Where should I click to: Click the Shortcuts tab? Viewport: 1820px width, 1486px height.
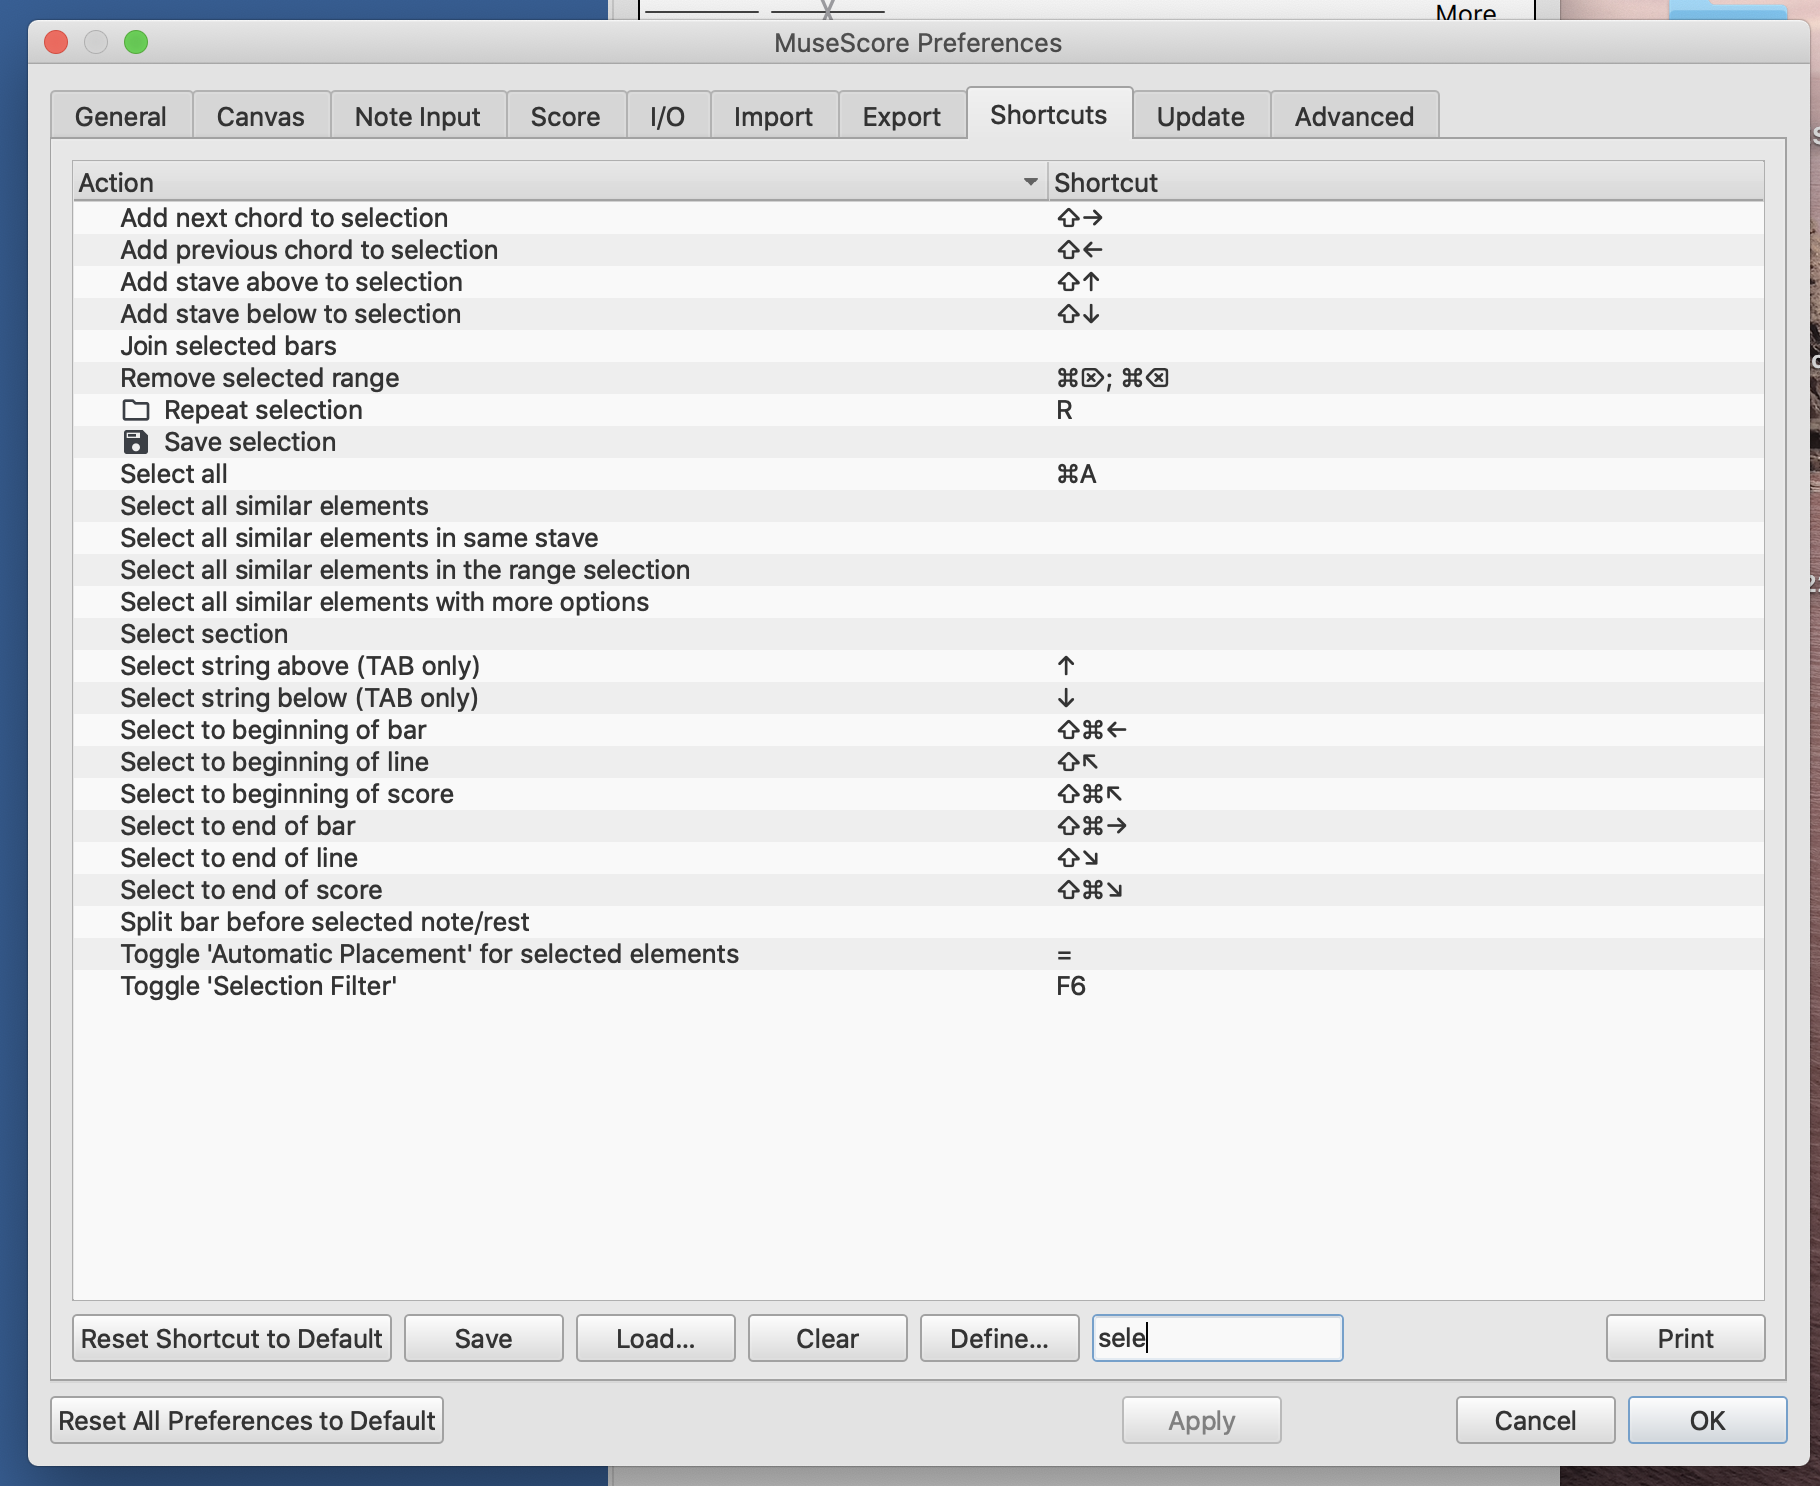click(x=1049, y=114)
